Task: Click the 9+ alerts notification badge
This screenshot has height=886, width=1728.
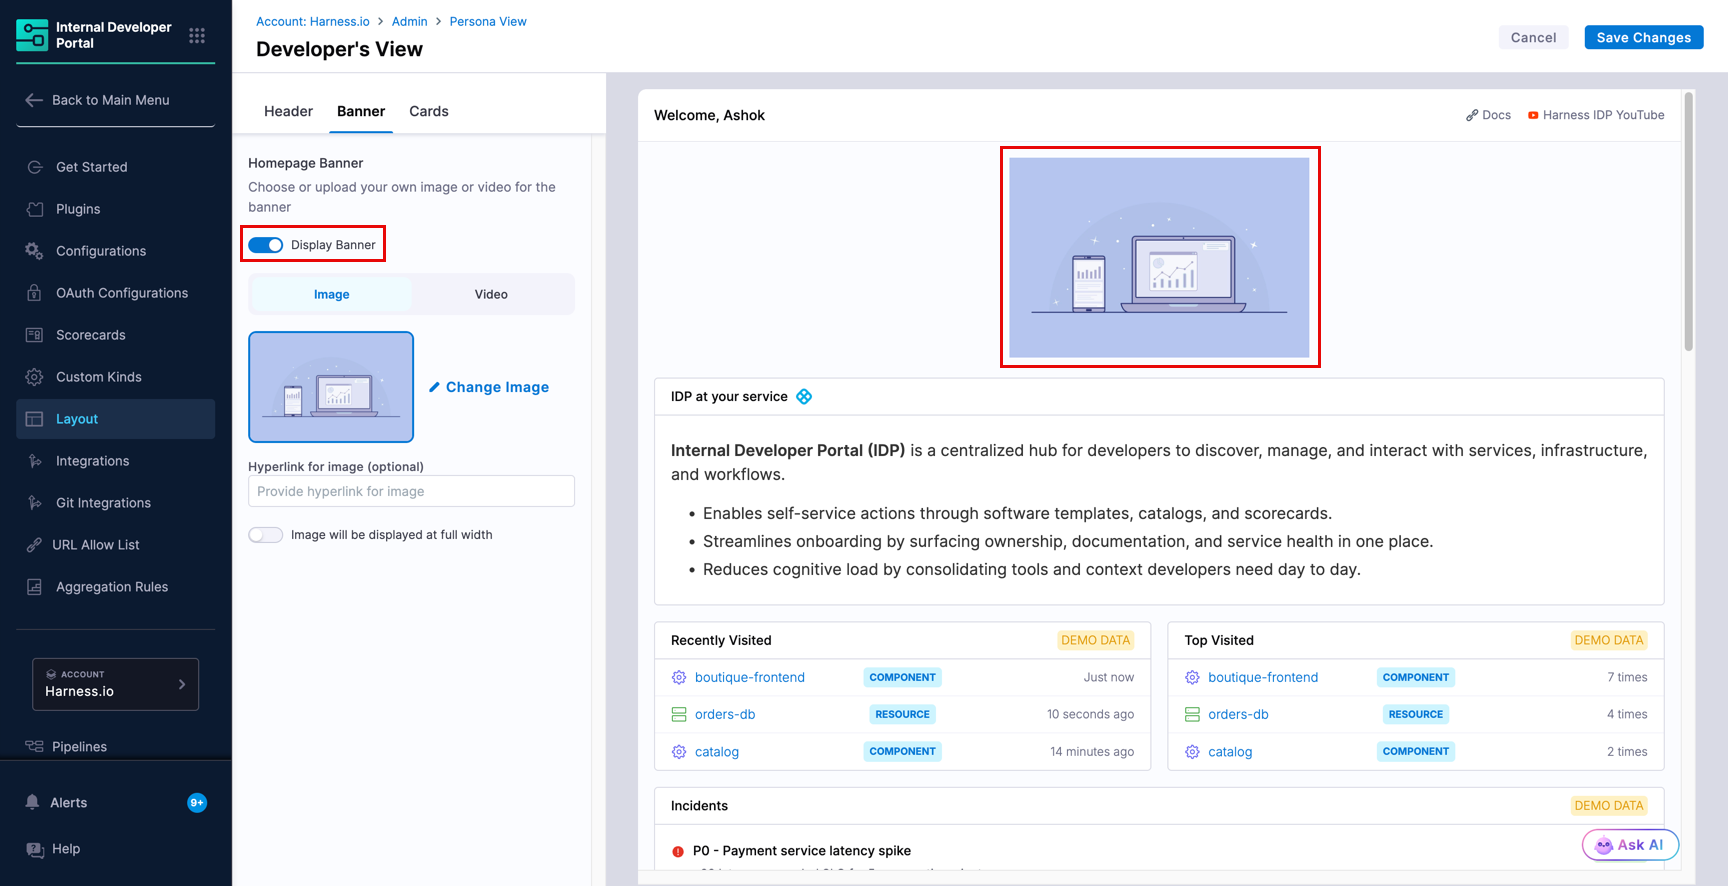Action: coord(197,803)
